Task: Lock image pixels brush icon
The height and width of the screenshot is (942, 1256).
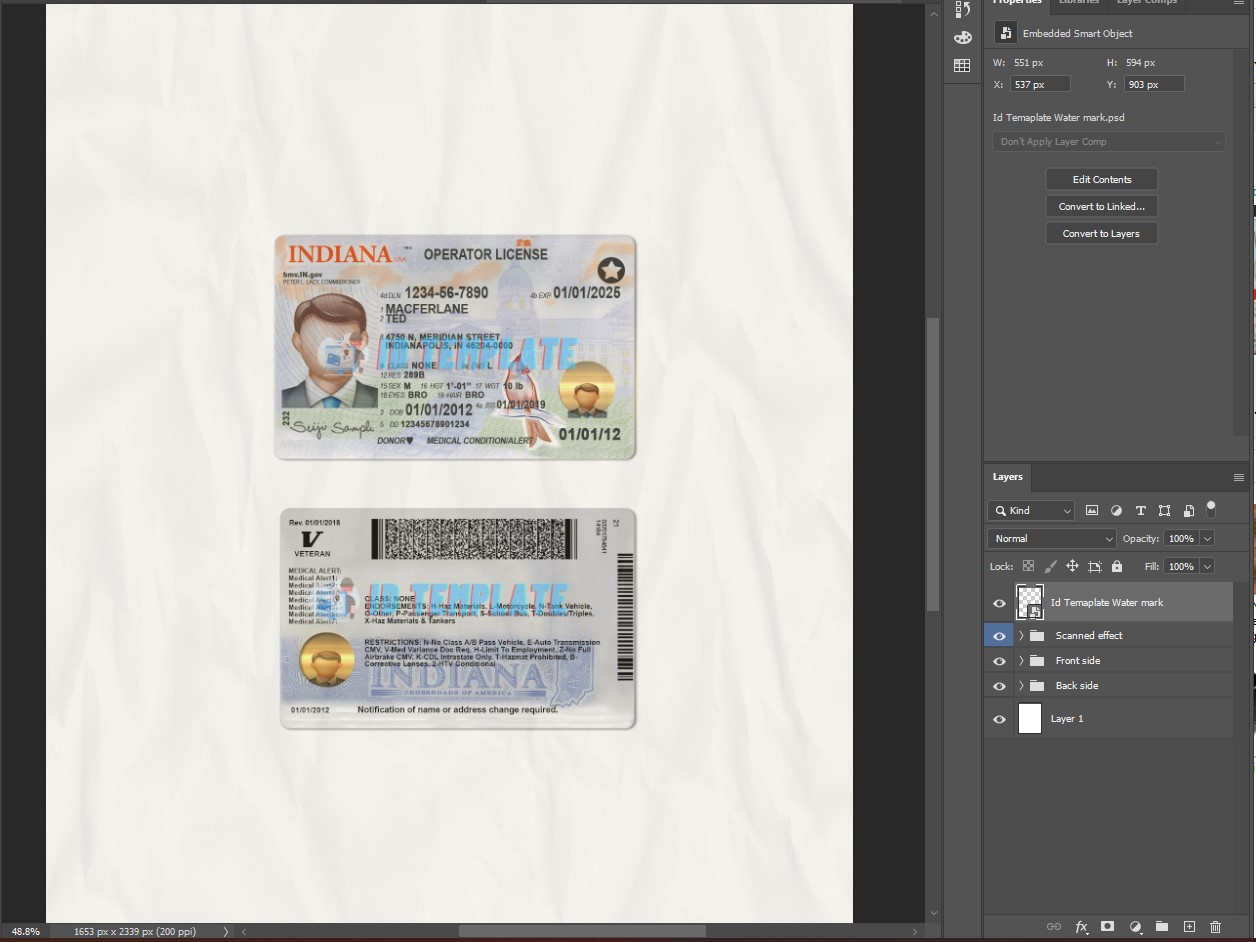Action: click(x=1050, y=566)
